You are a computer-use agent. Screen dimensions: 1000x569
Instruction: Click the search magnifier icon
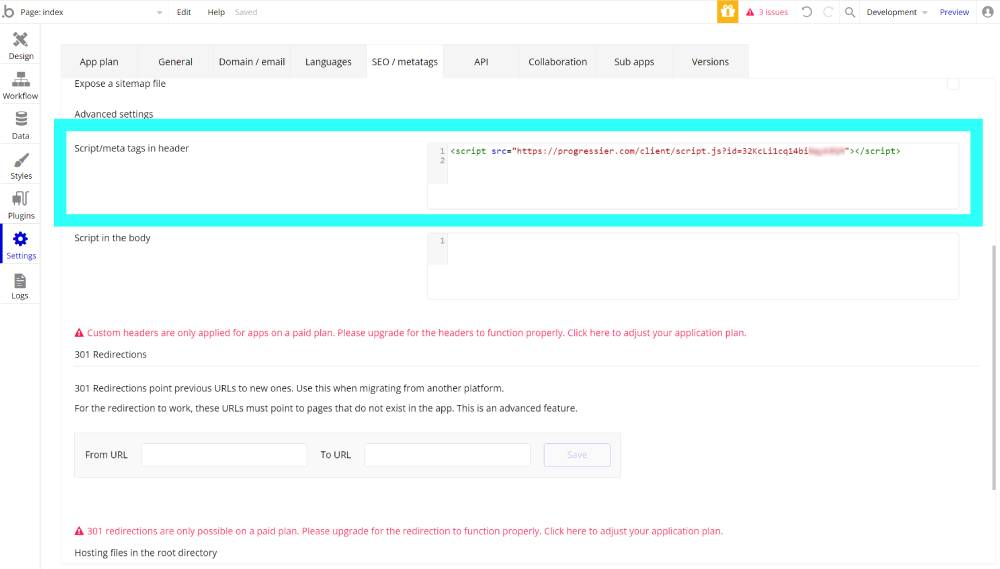849,11
